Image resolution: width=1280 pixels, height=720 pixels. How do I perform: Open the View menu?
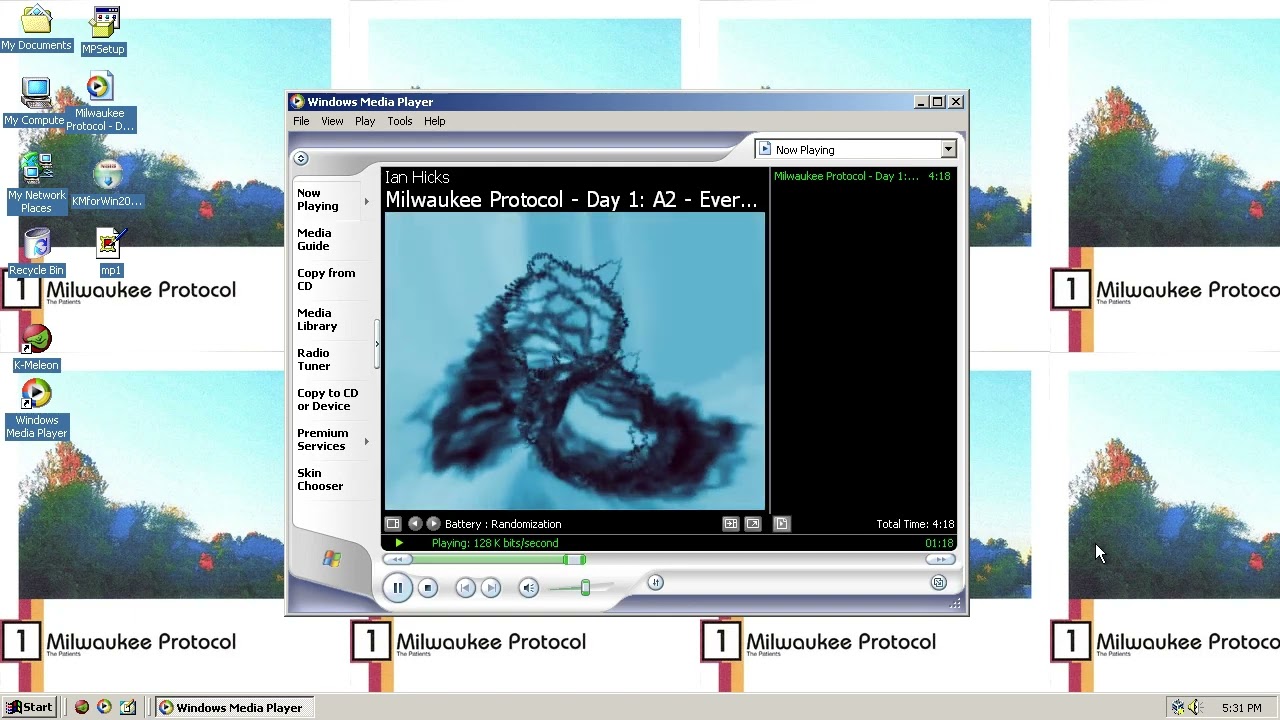point(332,121)
